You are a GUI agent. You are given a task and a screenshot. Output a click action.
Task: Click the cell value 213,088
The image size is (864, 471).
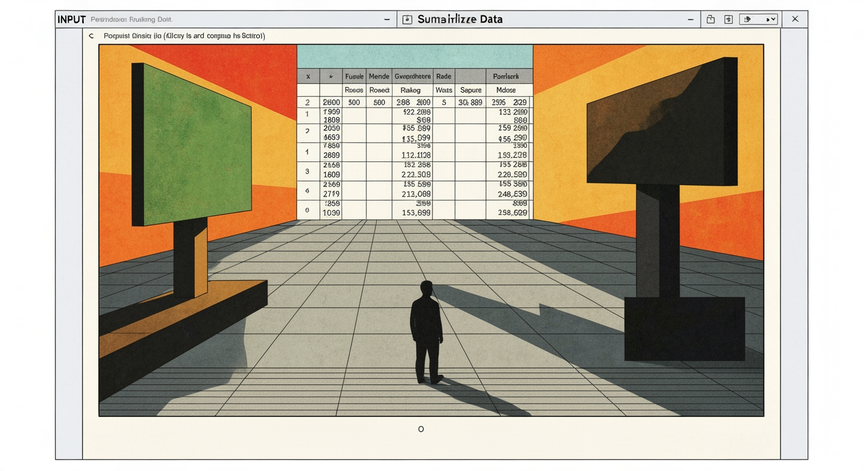pyautogui.click(x=416, y=194)
